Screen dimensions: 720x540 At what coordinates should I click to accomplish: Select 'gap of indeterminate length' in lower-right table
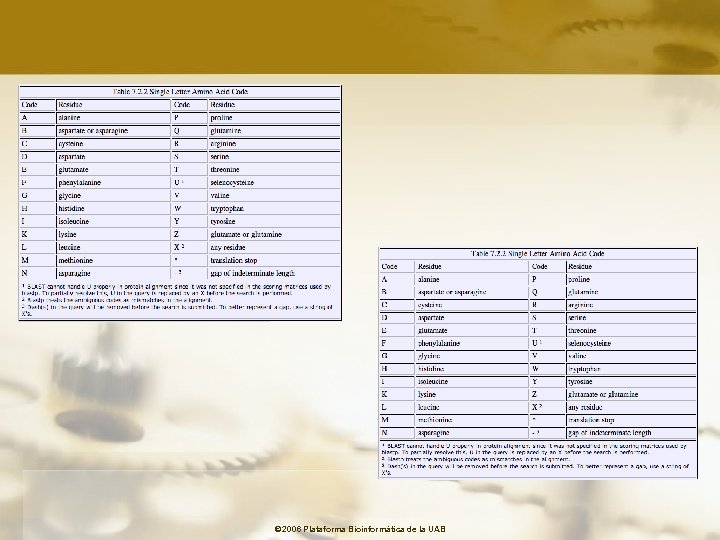609,433
